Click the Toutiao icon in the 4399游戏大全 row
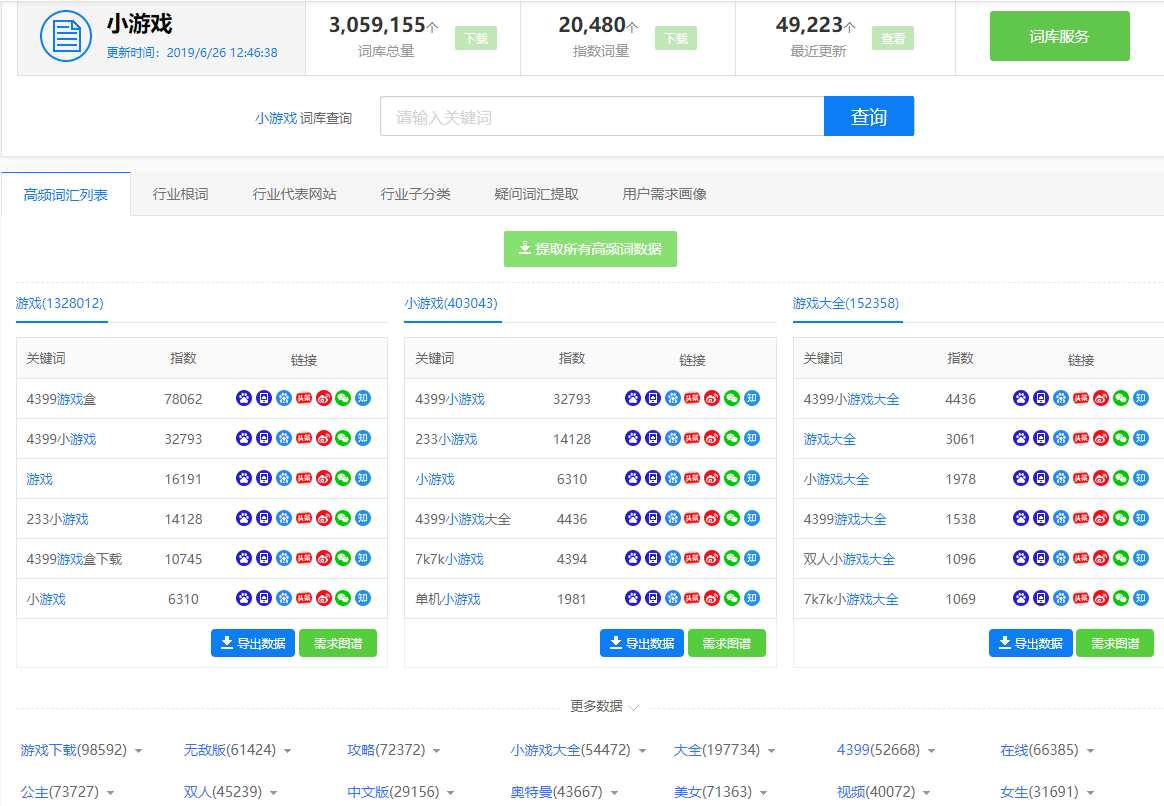This screenshot has width=1164, height=806. 1081,518
